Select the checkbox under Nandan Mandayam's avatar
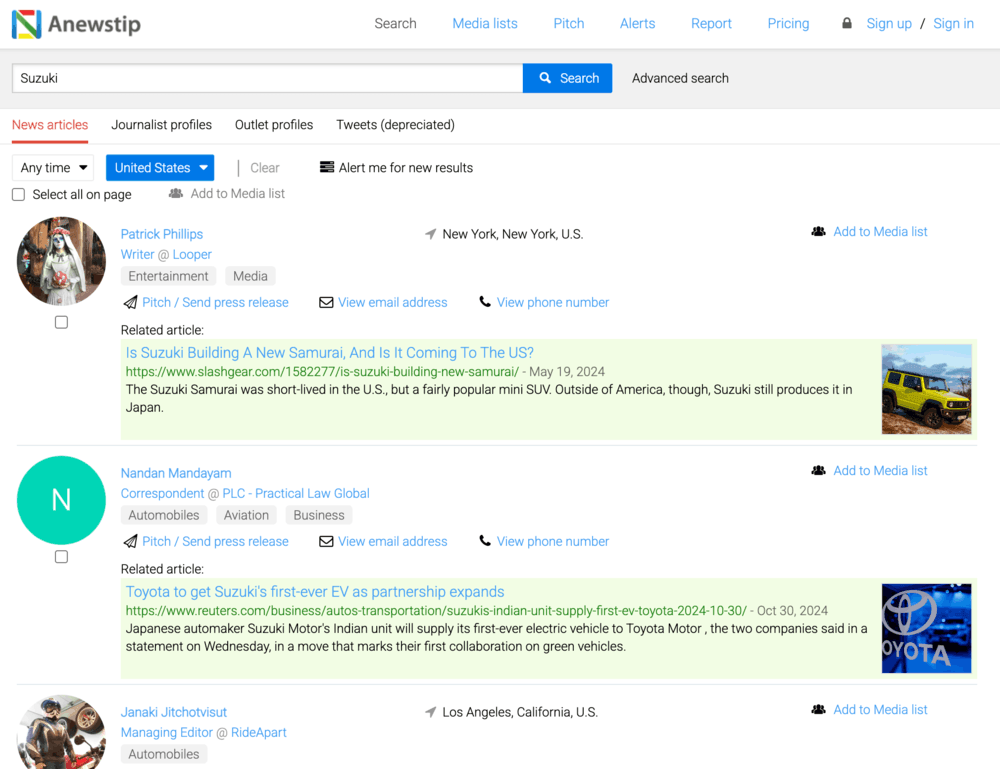 (61, 556)
